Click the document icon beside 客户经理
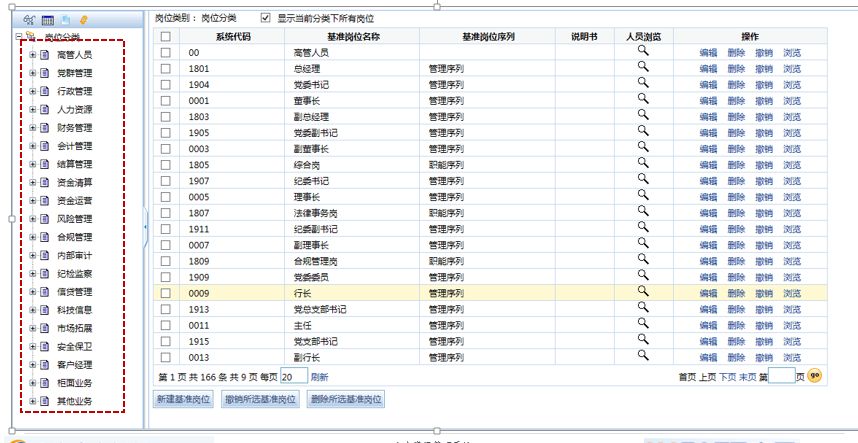Screen dimensions: 858x443 click(45, 365)
